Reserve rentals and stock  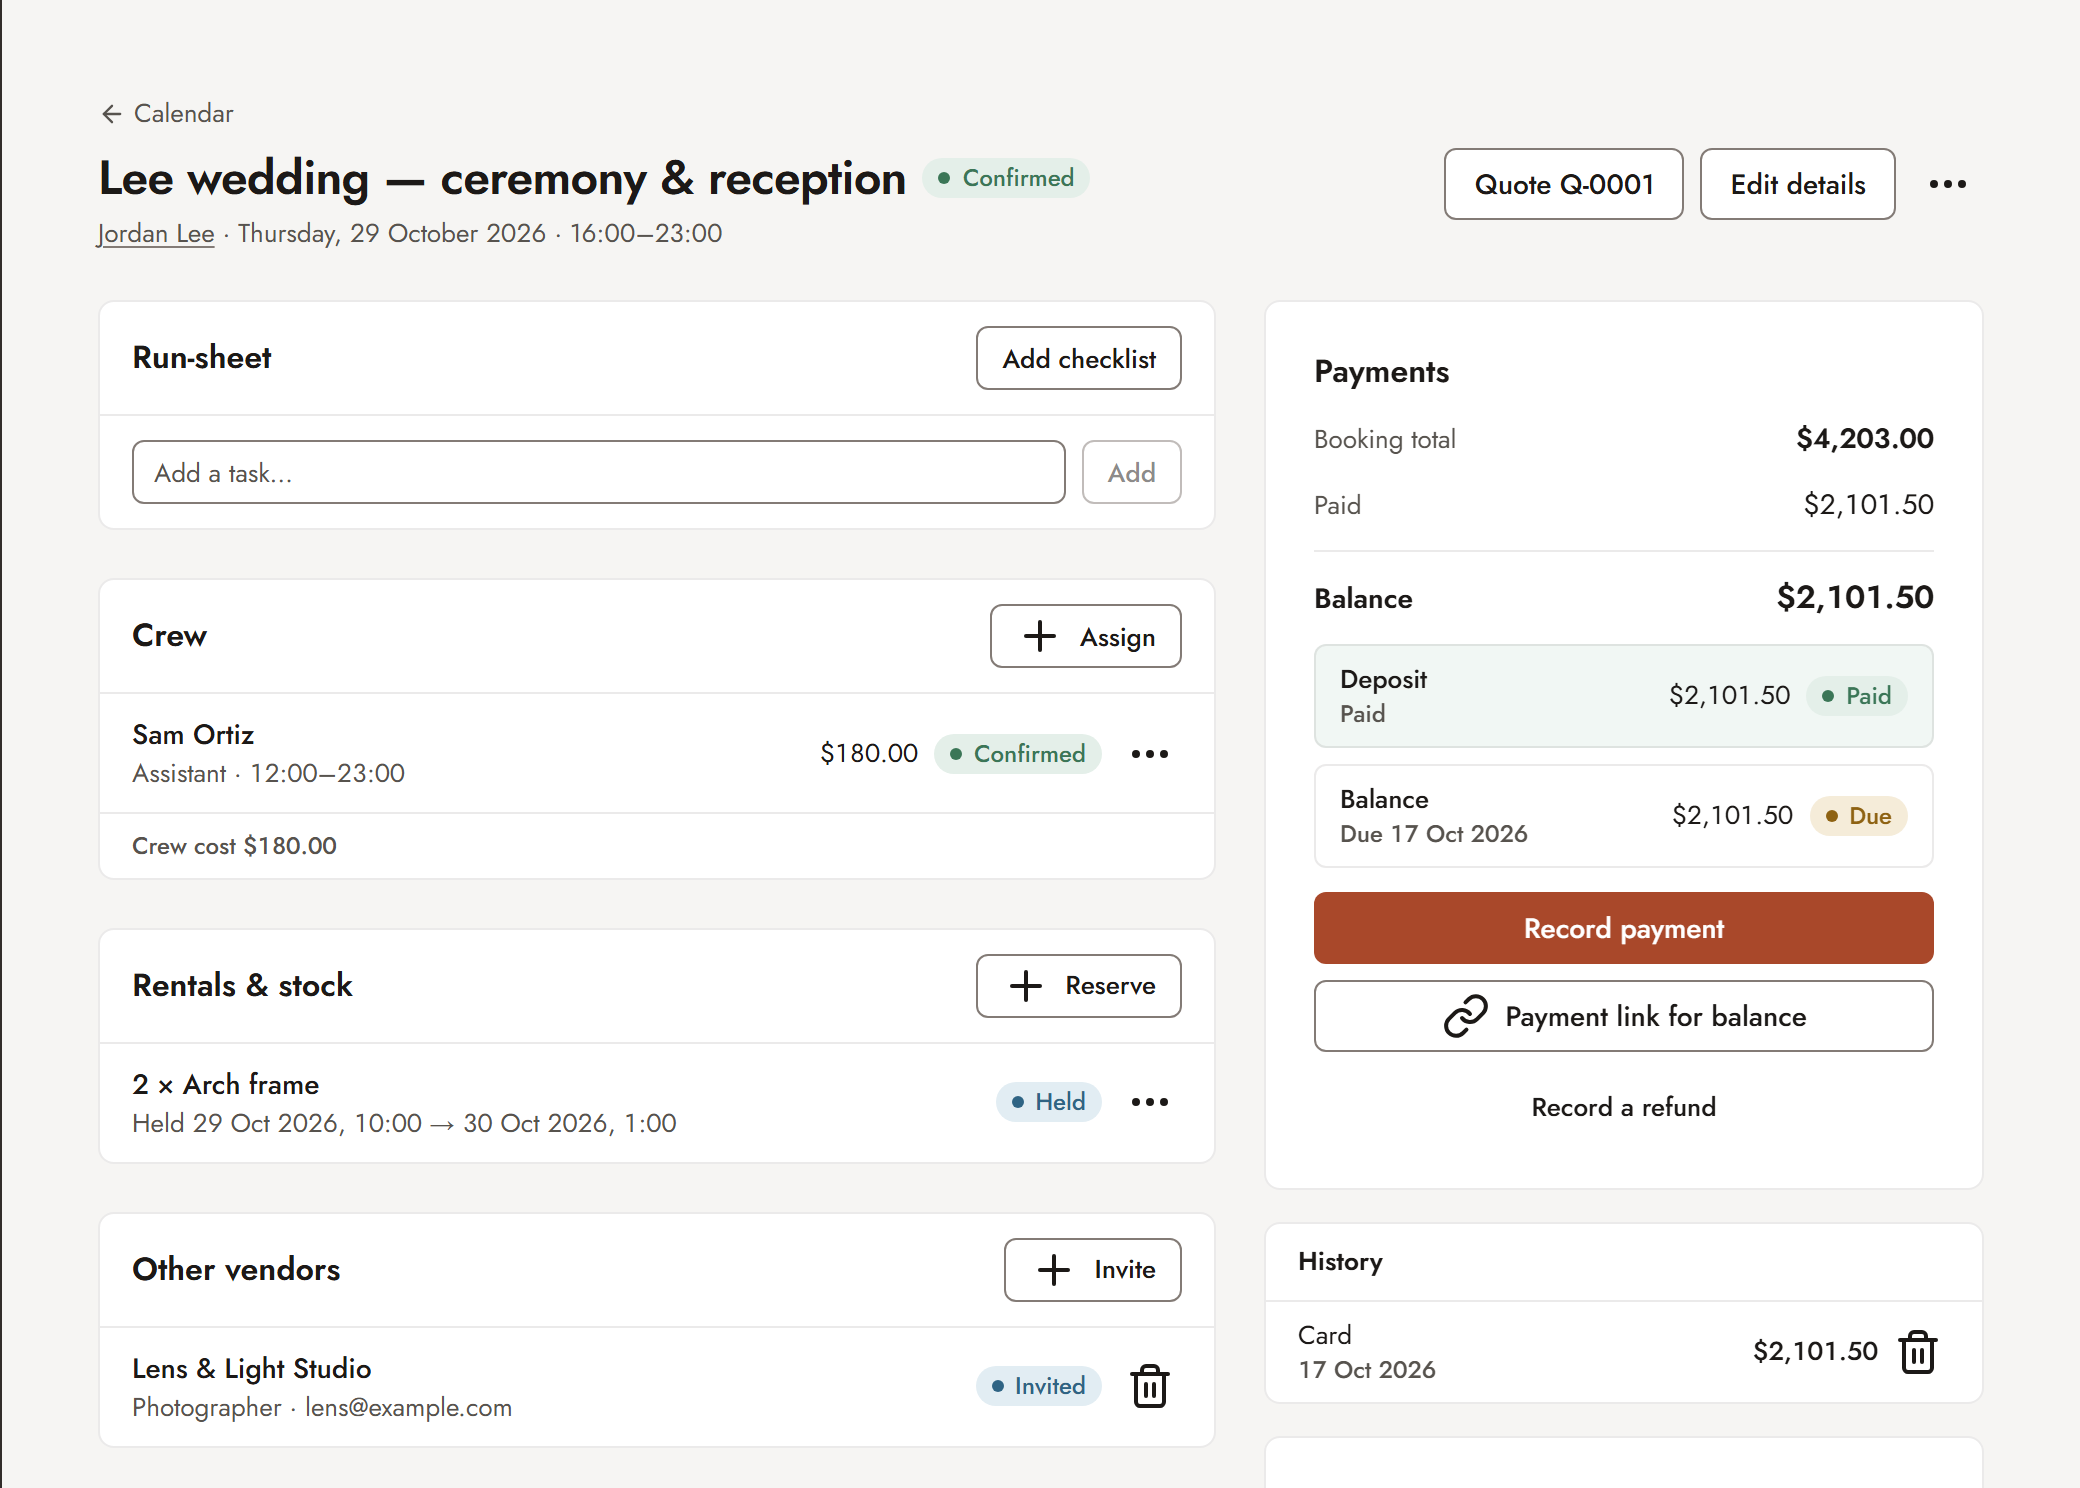[x=1078, y=986]
